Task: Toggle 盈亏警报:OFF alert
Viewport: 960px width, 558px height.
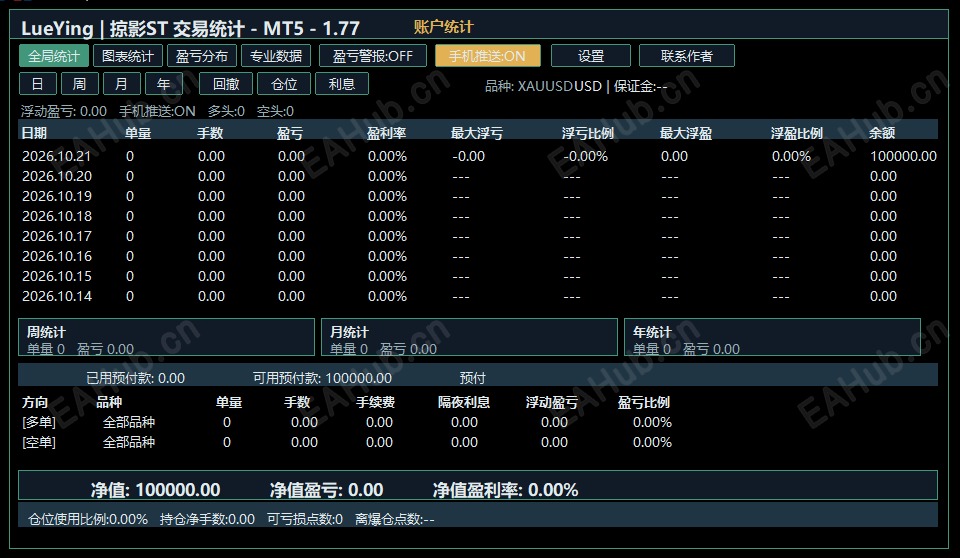Action: (x=373, y=56)
